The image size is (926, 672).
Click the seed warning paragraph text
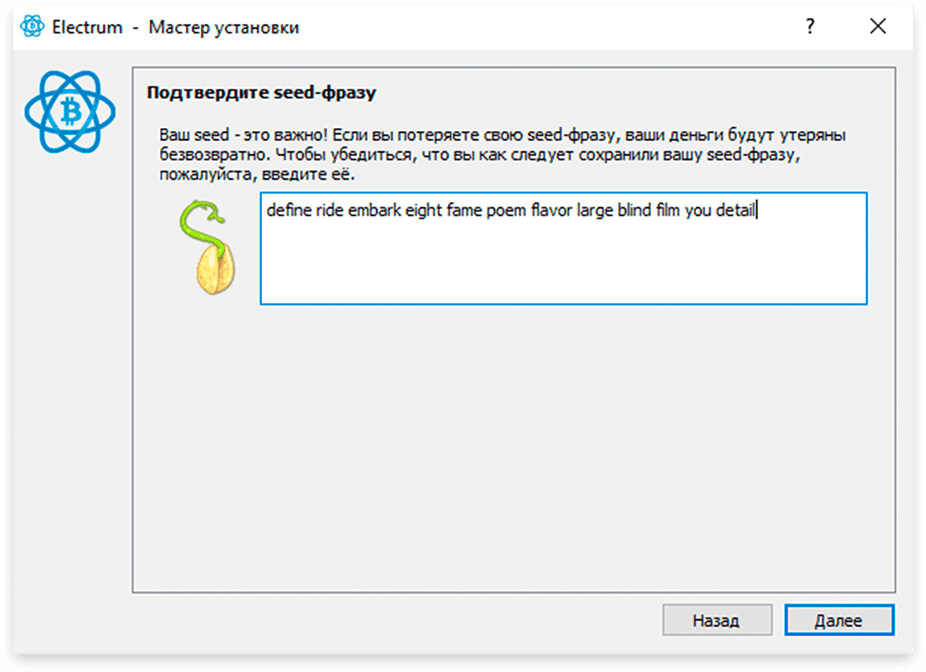point(503,155)
